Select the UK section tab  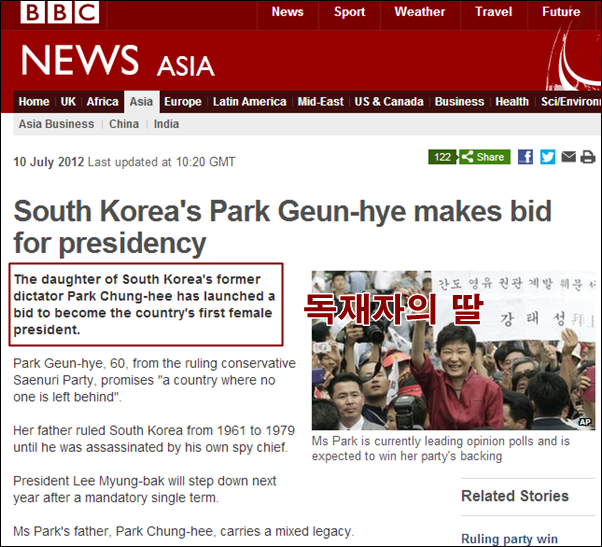[68, 102]
